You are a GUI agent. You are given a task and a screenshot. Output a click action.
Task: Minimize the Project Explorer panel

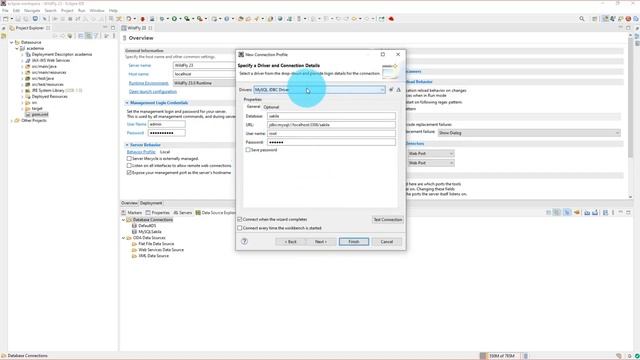pyautogui.click(x=105, y=28)
